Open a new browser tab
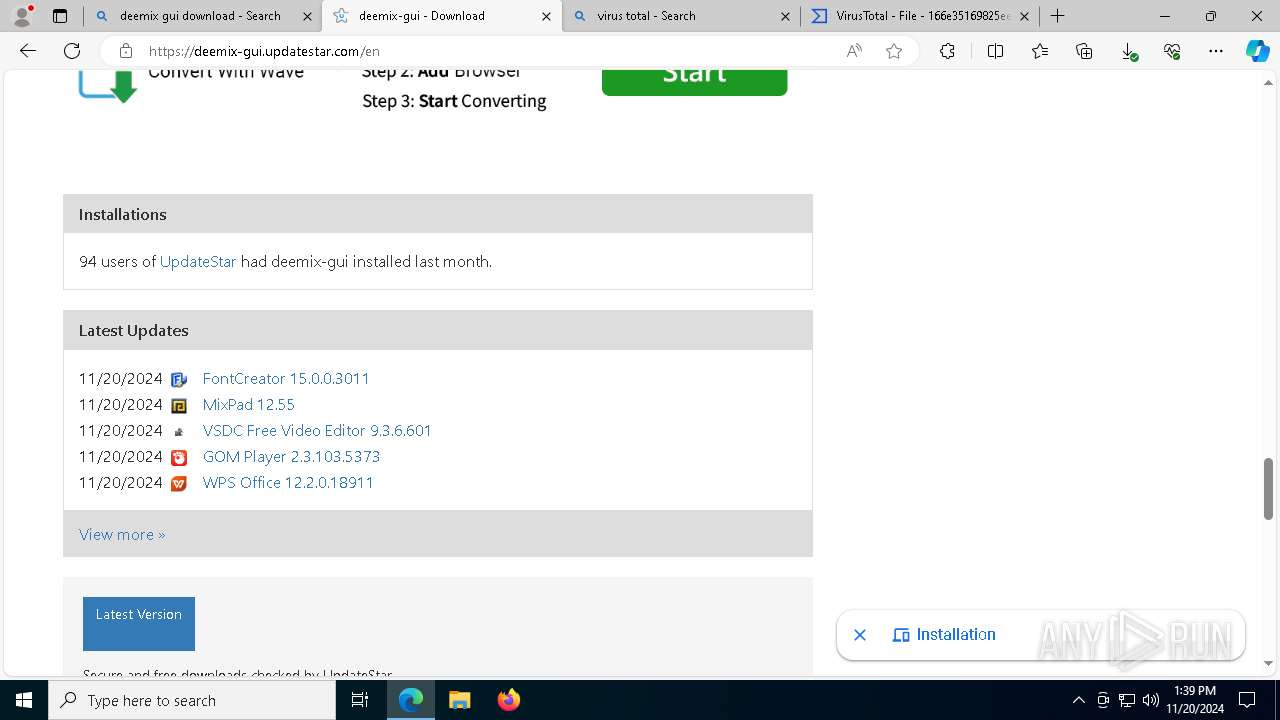This screenshot has height=720, width=1280. pos(1057,16)
